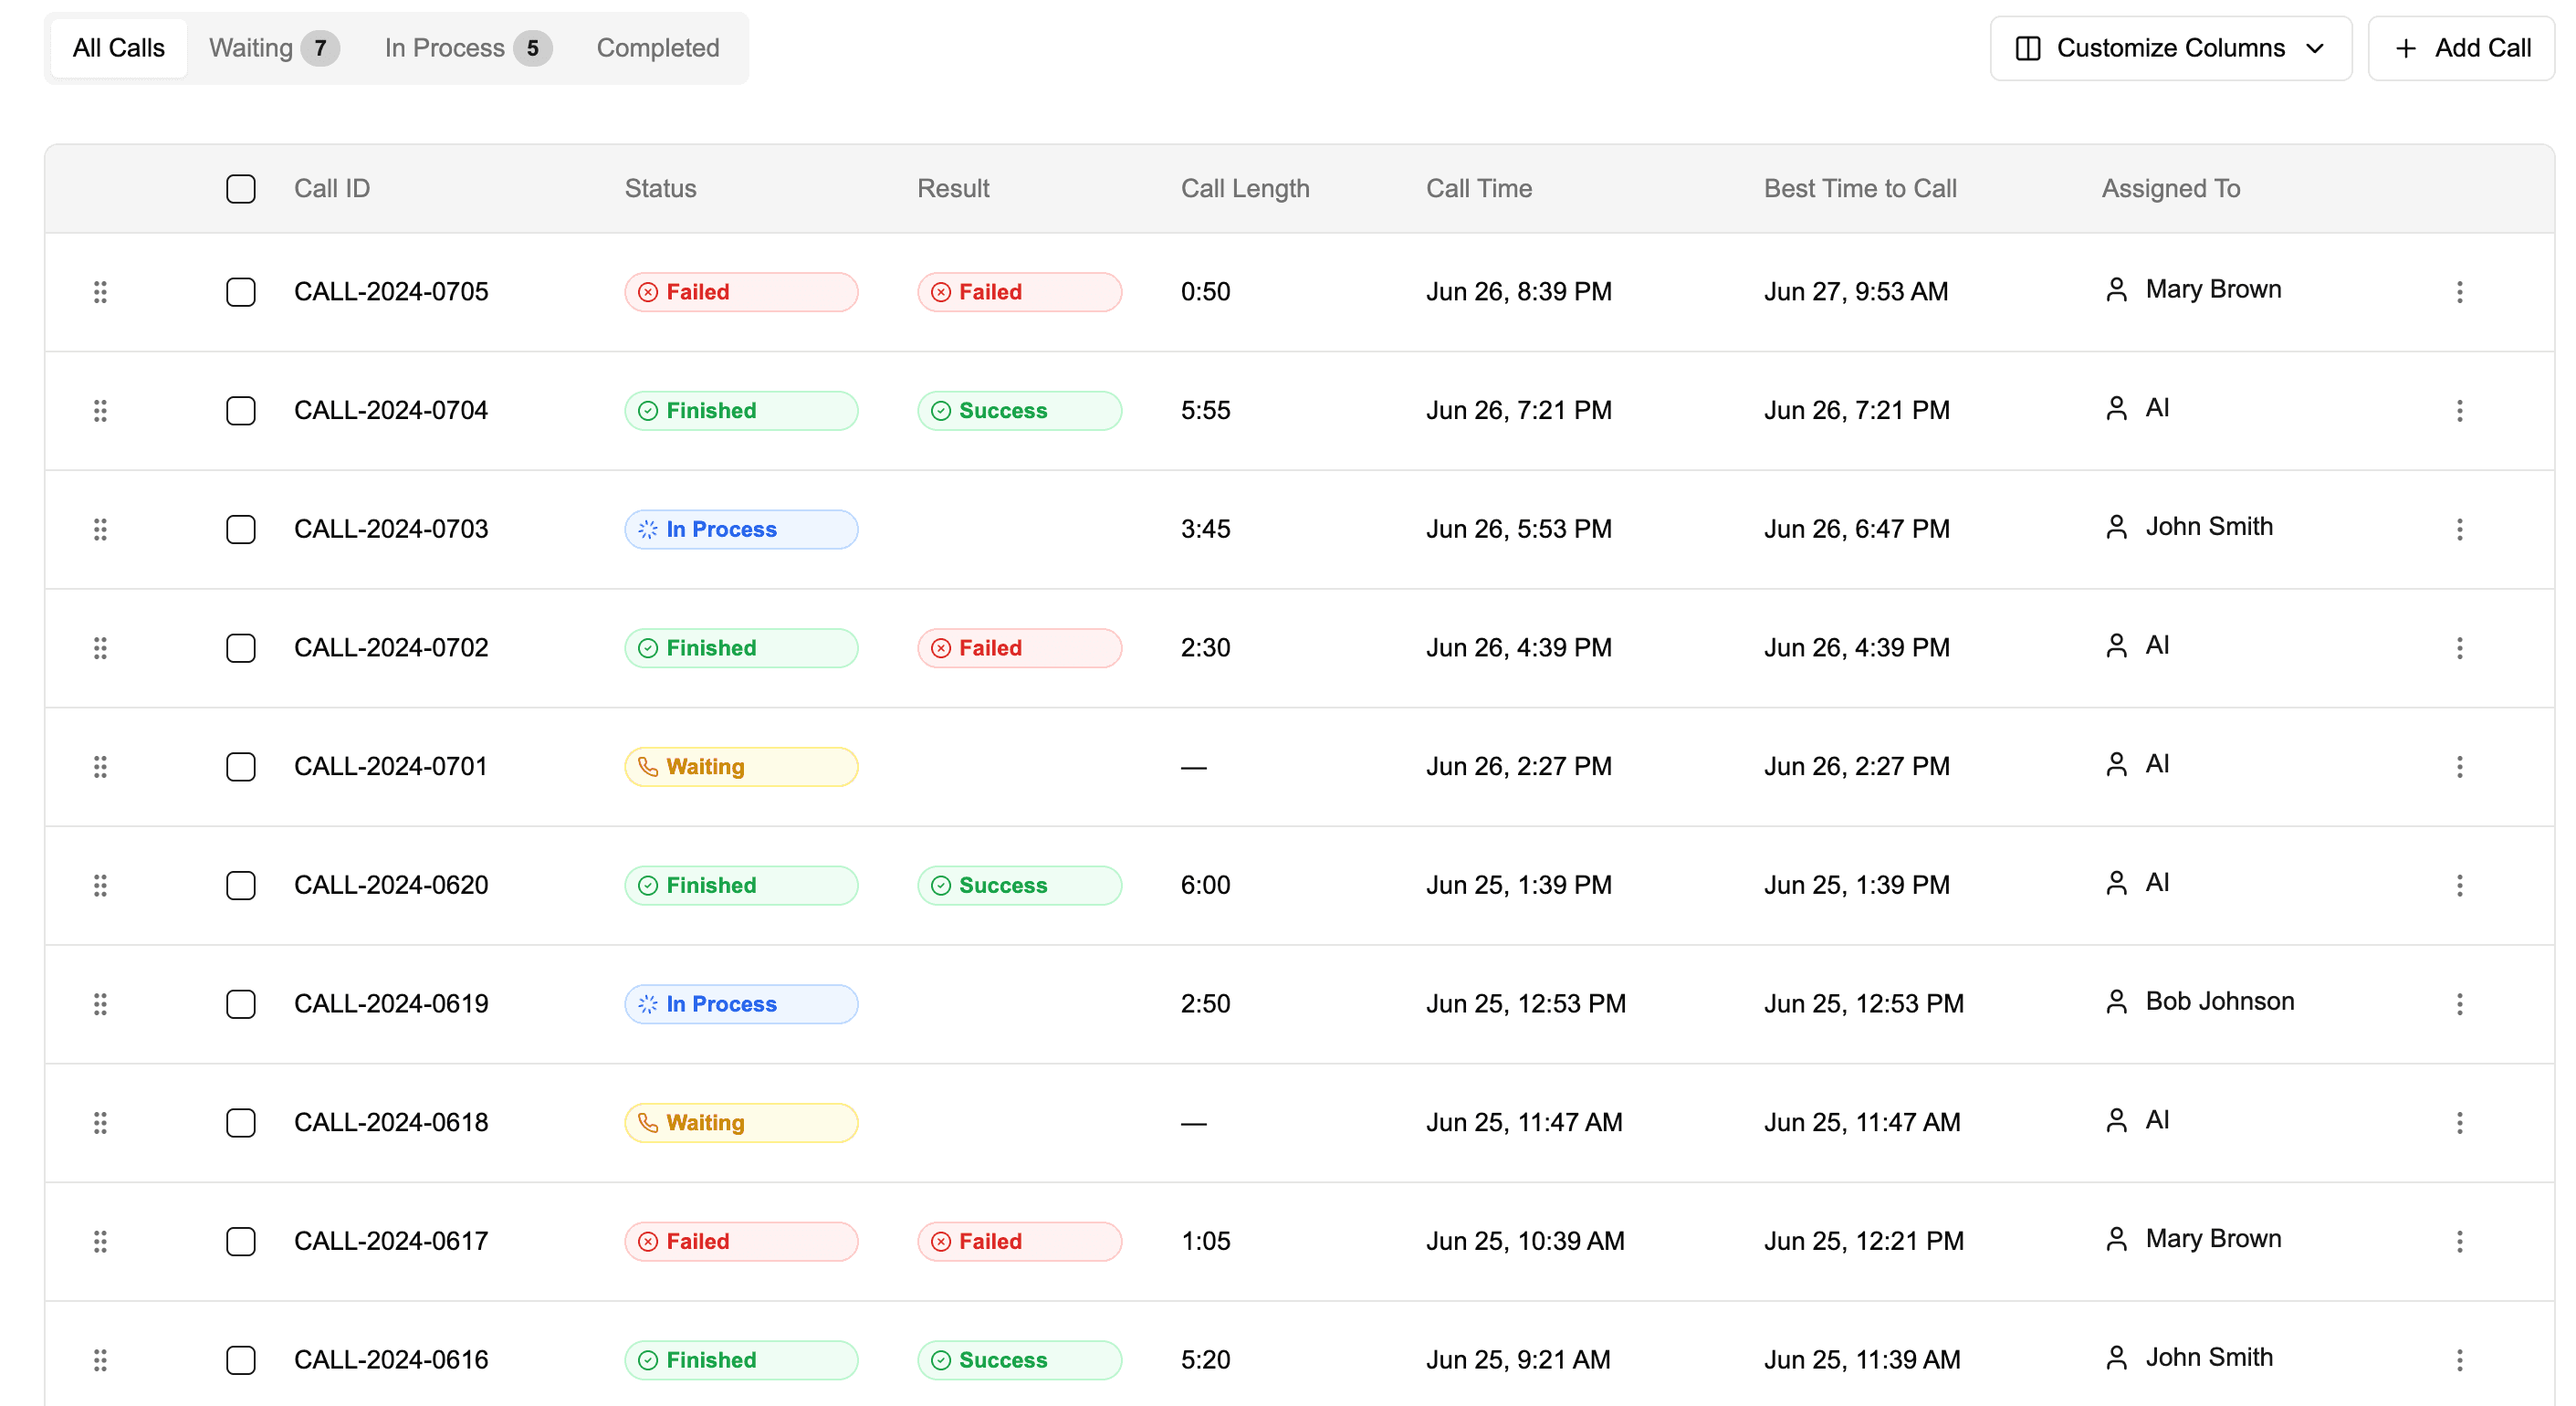Open actions menu for CALL-2024-0701

(2459, 767)
